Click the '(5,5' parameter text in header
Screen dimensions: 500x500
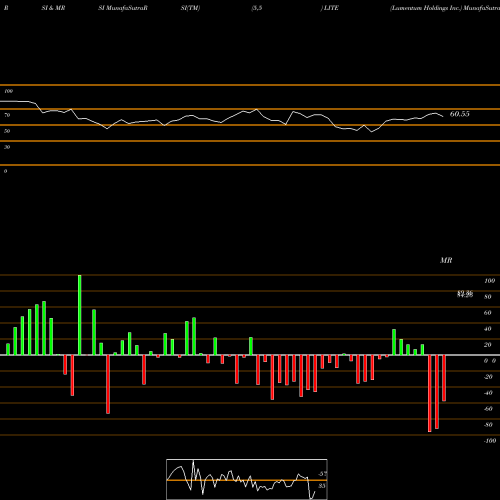(257, 8)
